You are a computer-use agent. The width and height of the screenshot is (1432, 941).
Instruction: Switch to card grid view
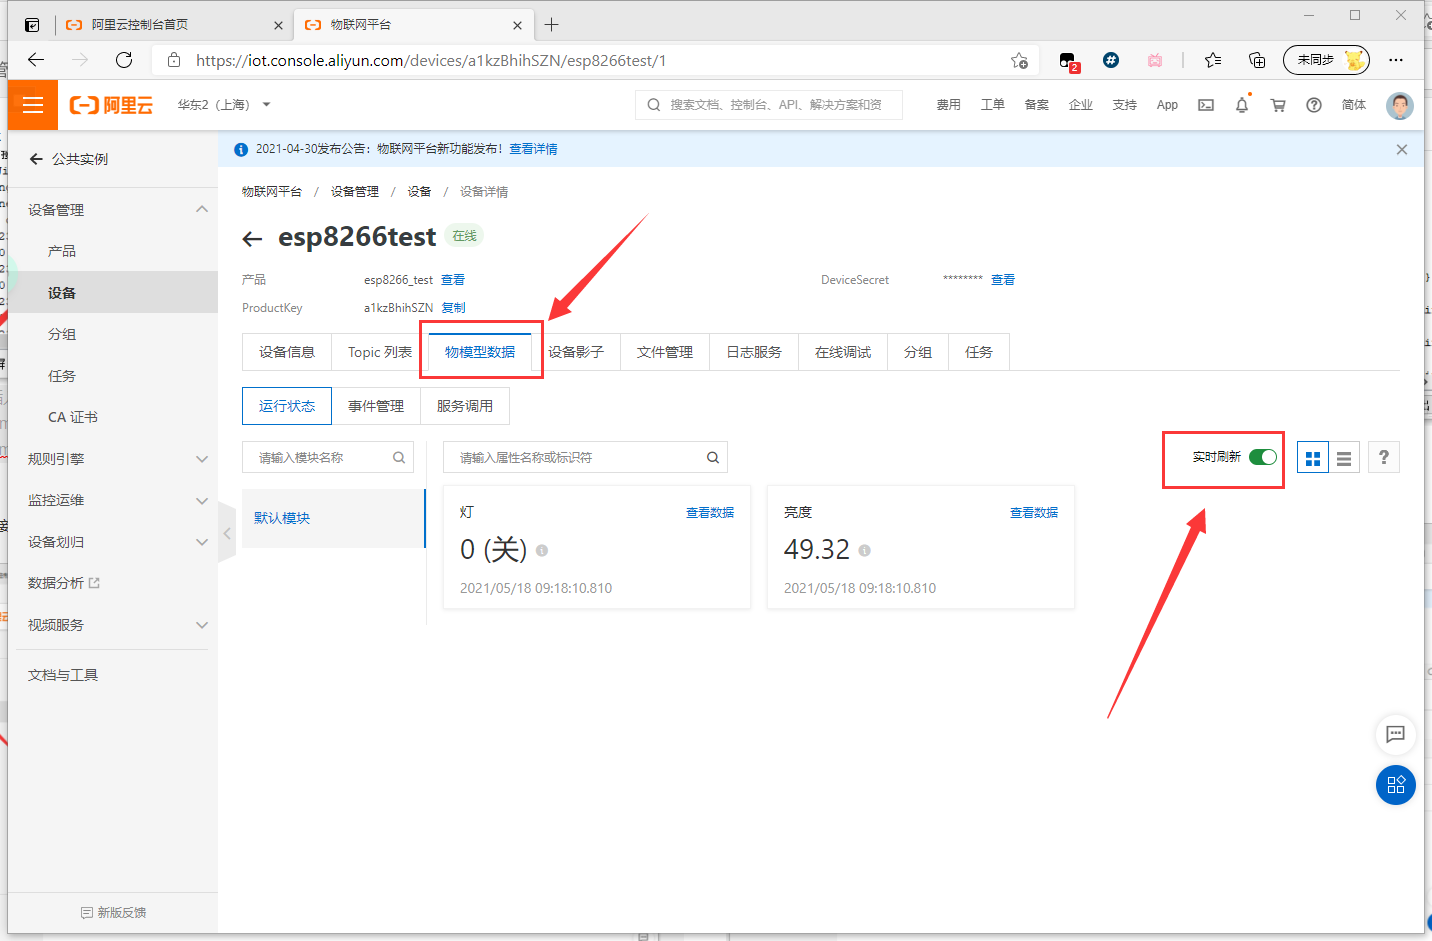pos(1313,458)
